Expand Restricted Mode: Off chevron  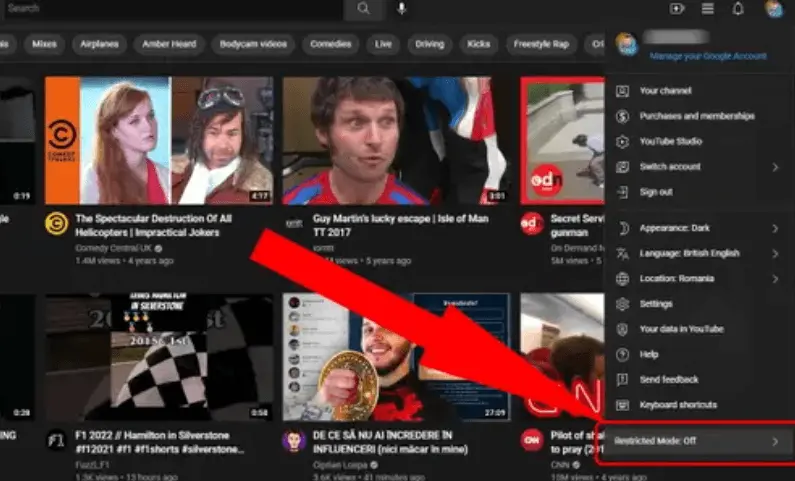(775, 441)
